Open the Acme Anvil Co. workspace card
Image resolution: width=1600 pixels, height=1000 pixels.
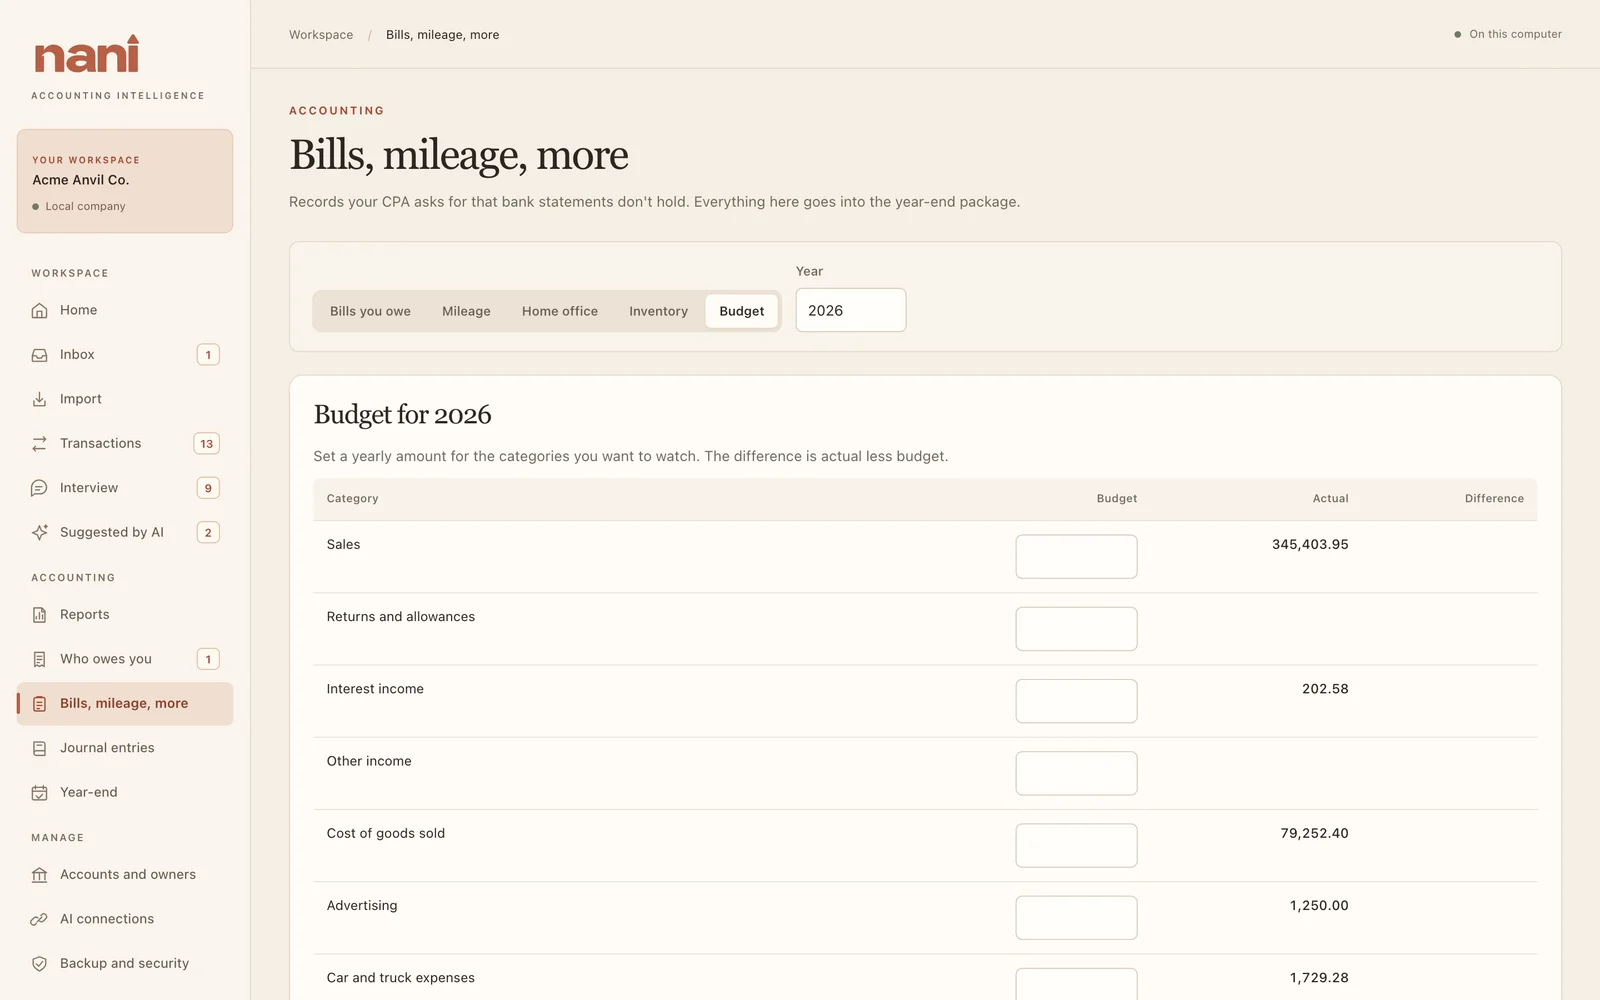click(125, 181)
